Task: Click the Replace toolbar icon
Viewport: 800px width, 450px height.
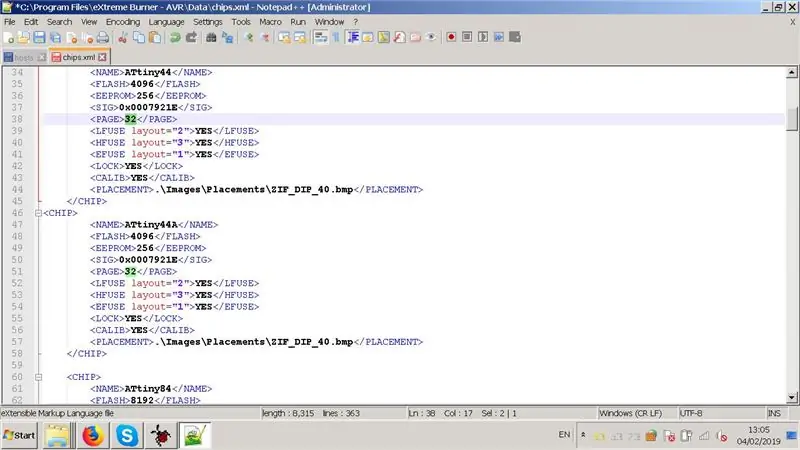Action: point(228,37)
